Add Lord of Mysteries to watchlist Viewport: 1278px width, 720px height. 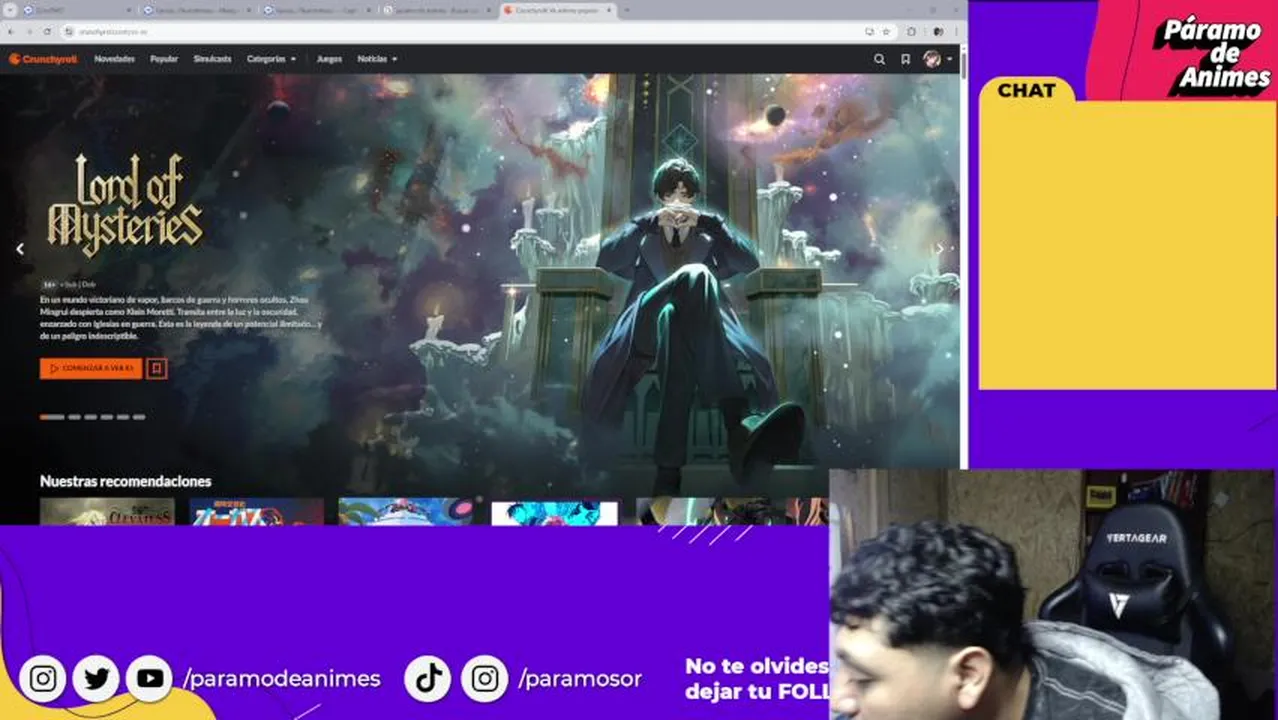tap(156, 368)
